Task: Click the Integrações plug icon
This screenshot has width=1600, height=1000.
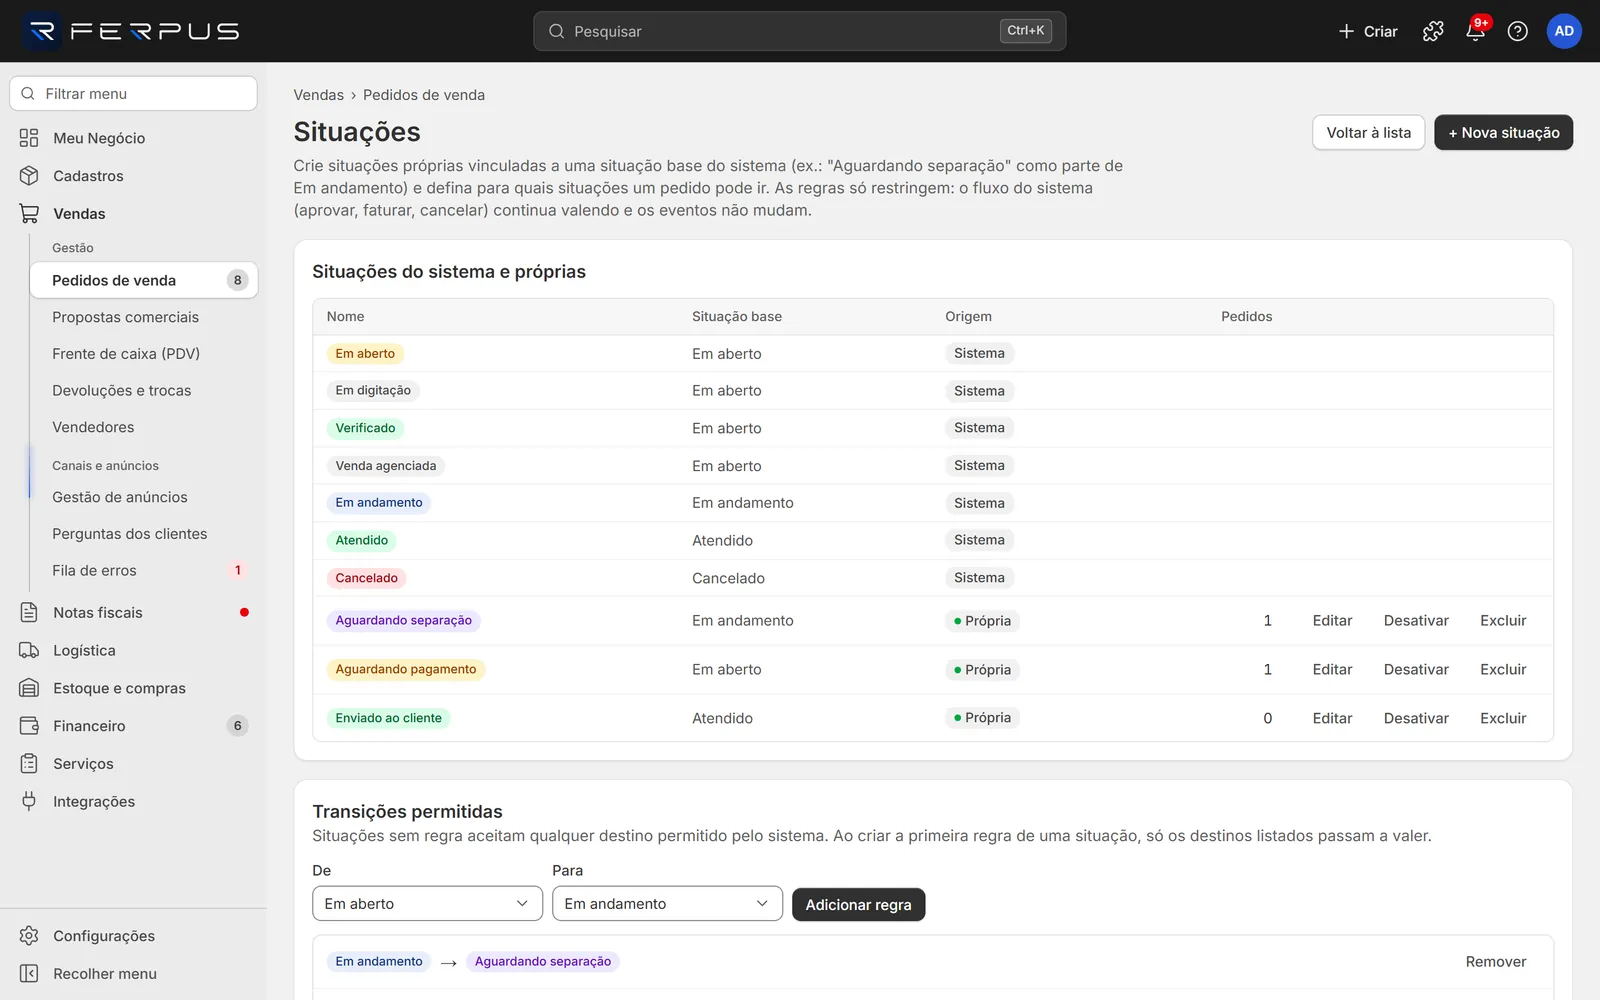Action: (29, 801)
